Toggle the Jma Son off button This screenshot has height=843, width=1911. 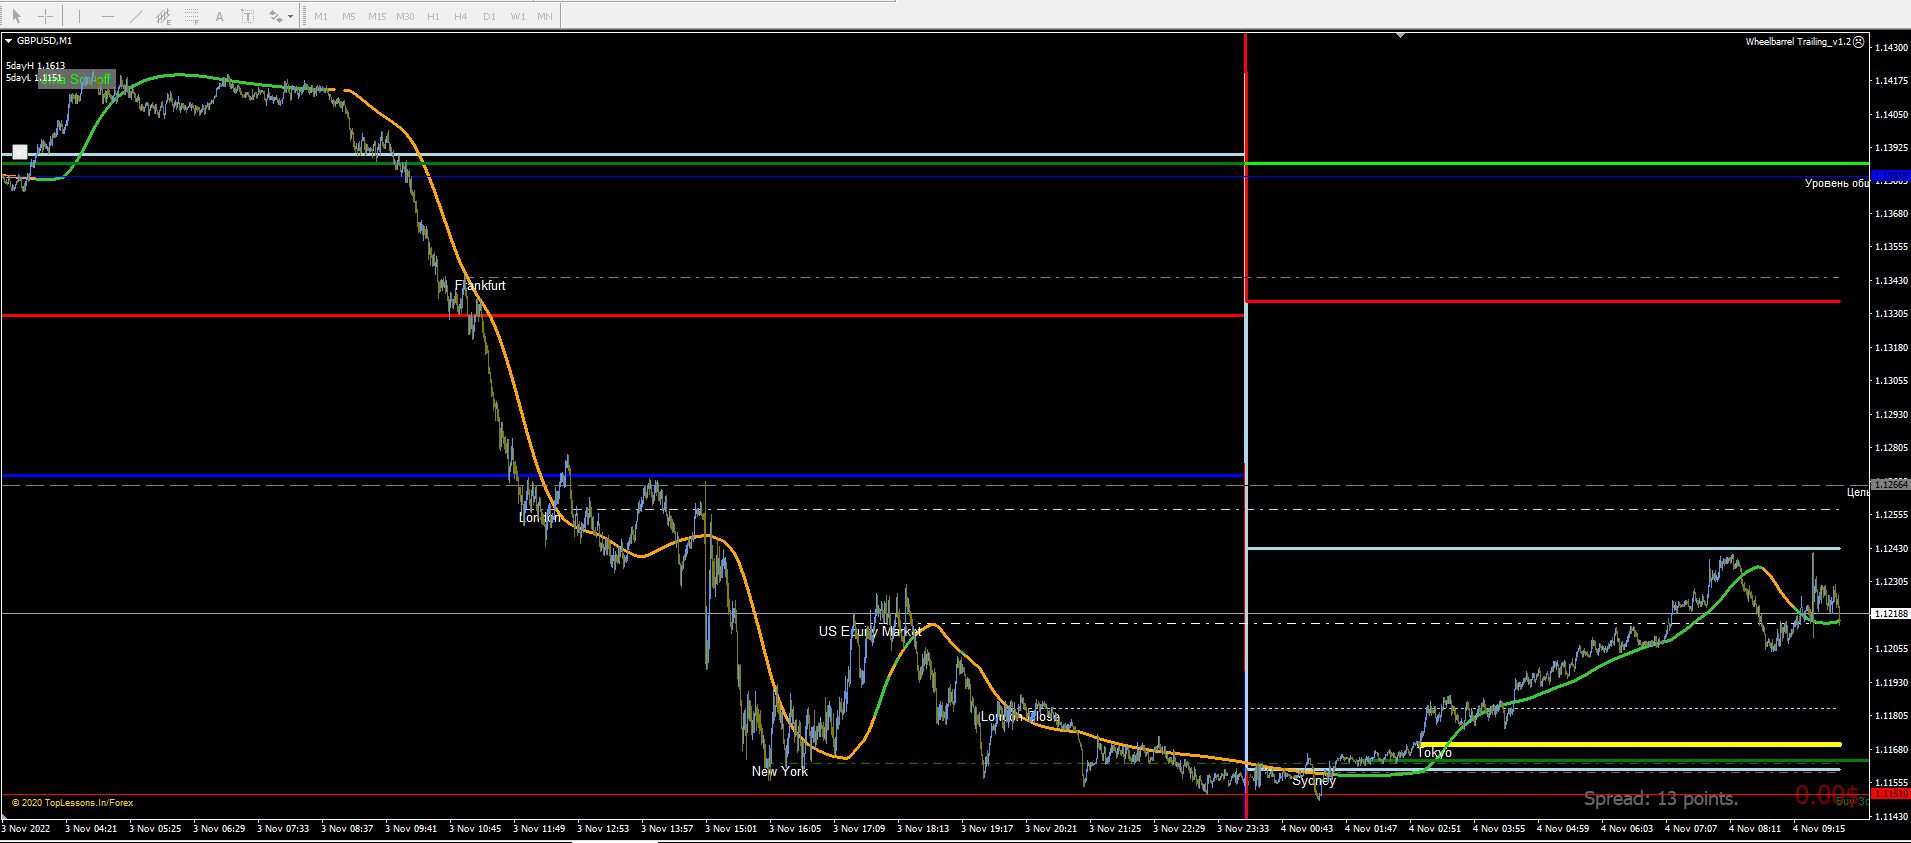tap(77, 78)
